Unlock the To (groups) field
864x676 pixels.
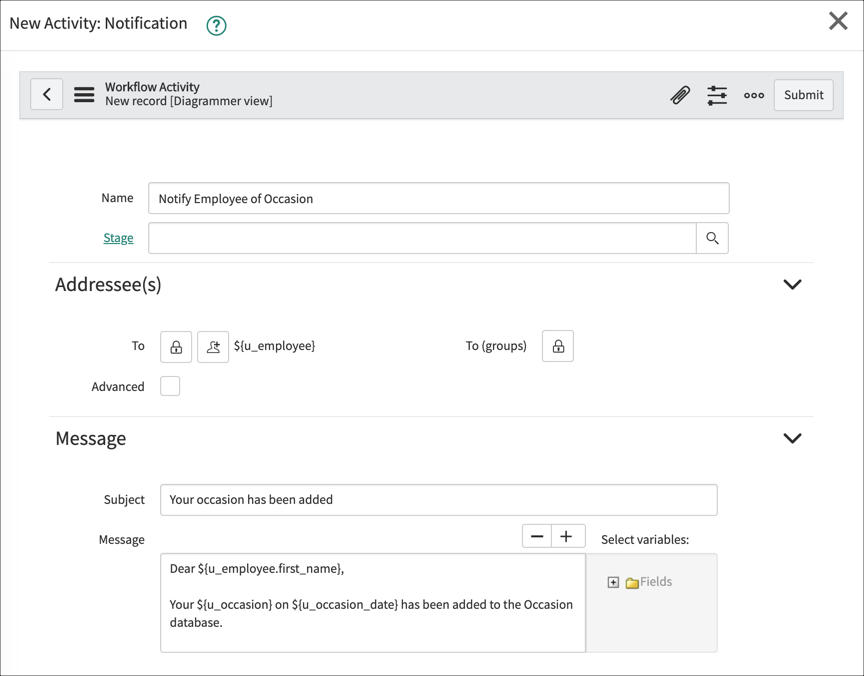click(557, 346)
